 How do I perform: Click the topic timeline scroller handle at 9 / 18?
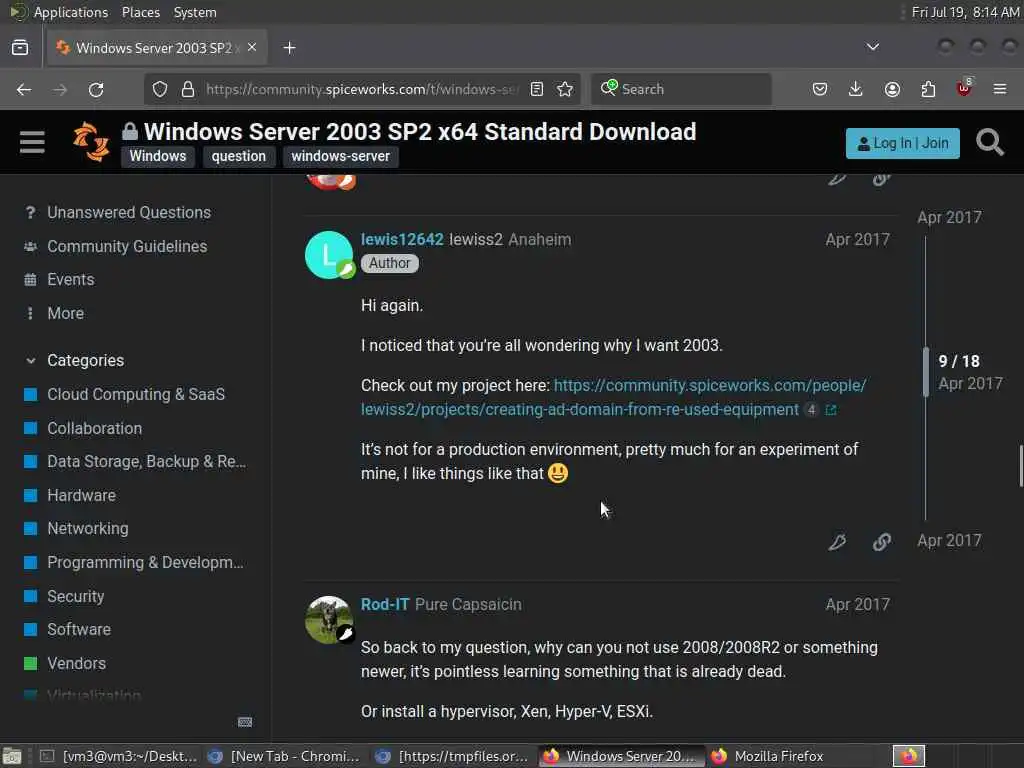(x=925, y=372)
